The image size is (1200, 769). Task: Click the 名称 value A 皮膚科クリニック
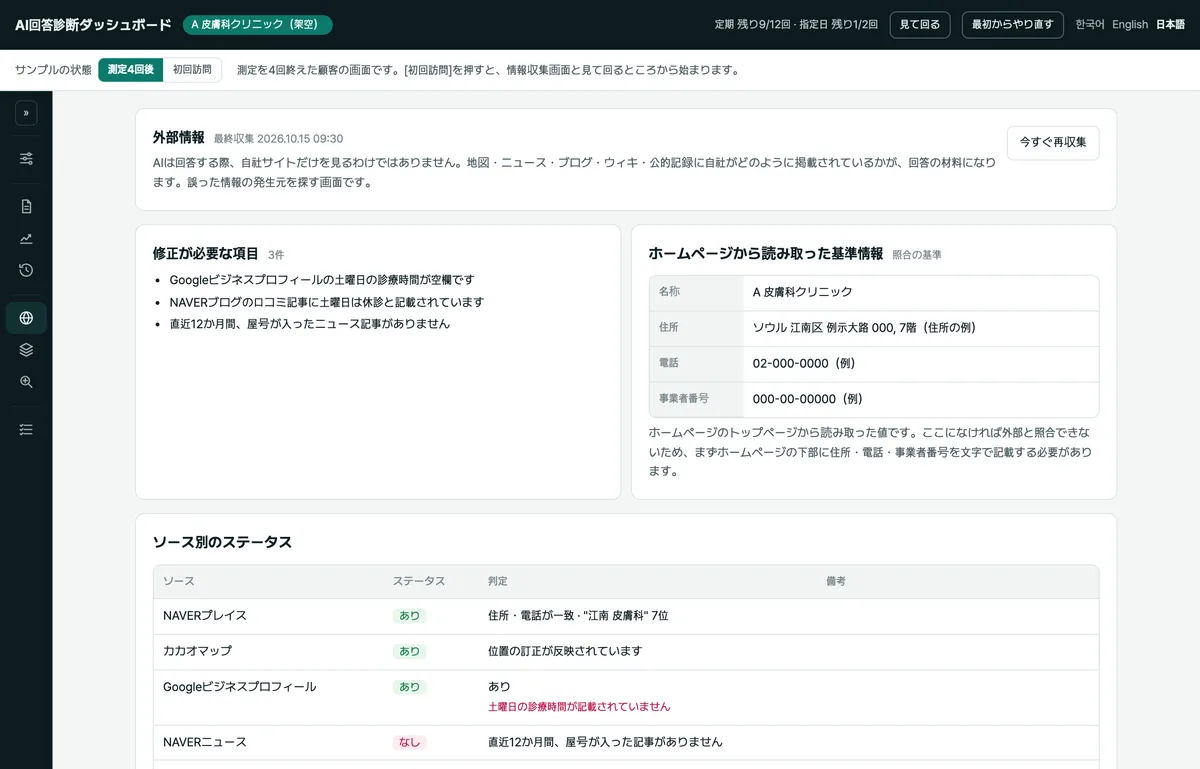[x=803, y=292]
